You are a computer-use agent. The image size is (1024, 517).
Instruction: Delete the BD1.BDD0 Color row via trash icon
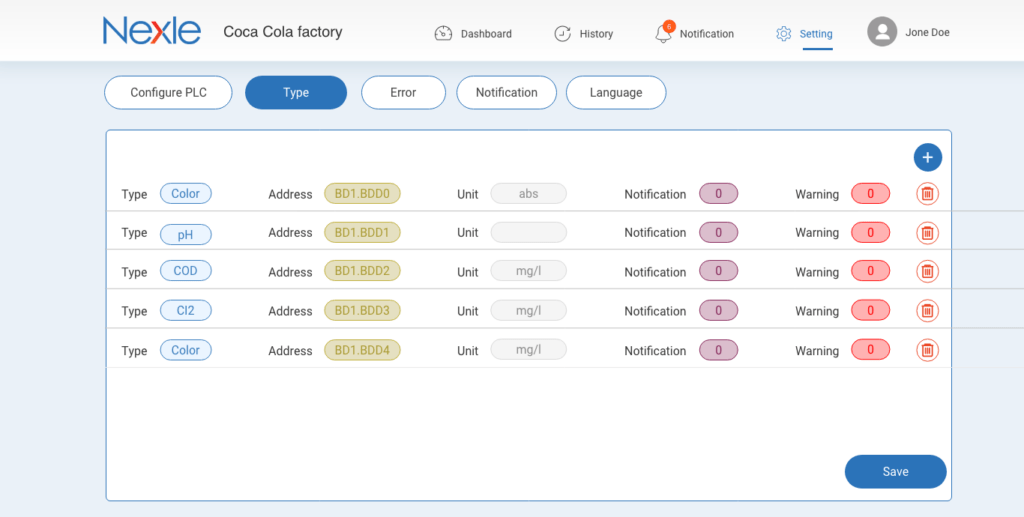coord(927,194)
